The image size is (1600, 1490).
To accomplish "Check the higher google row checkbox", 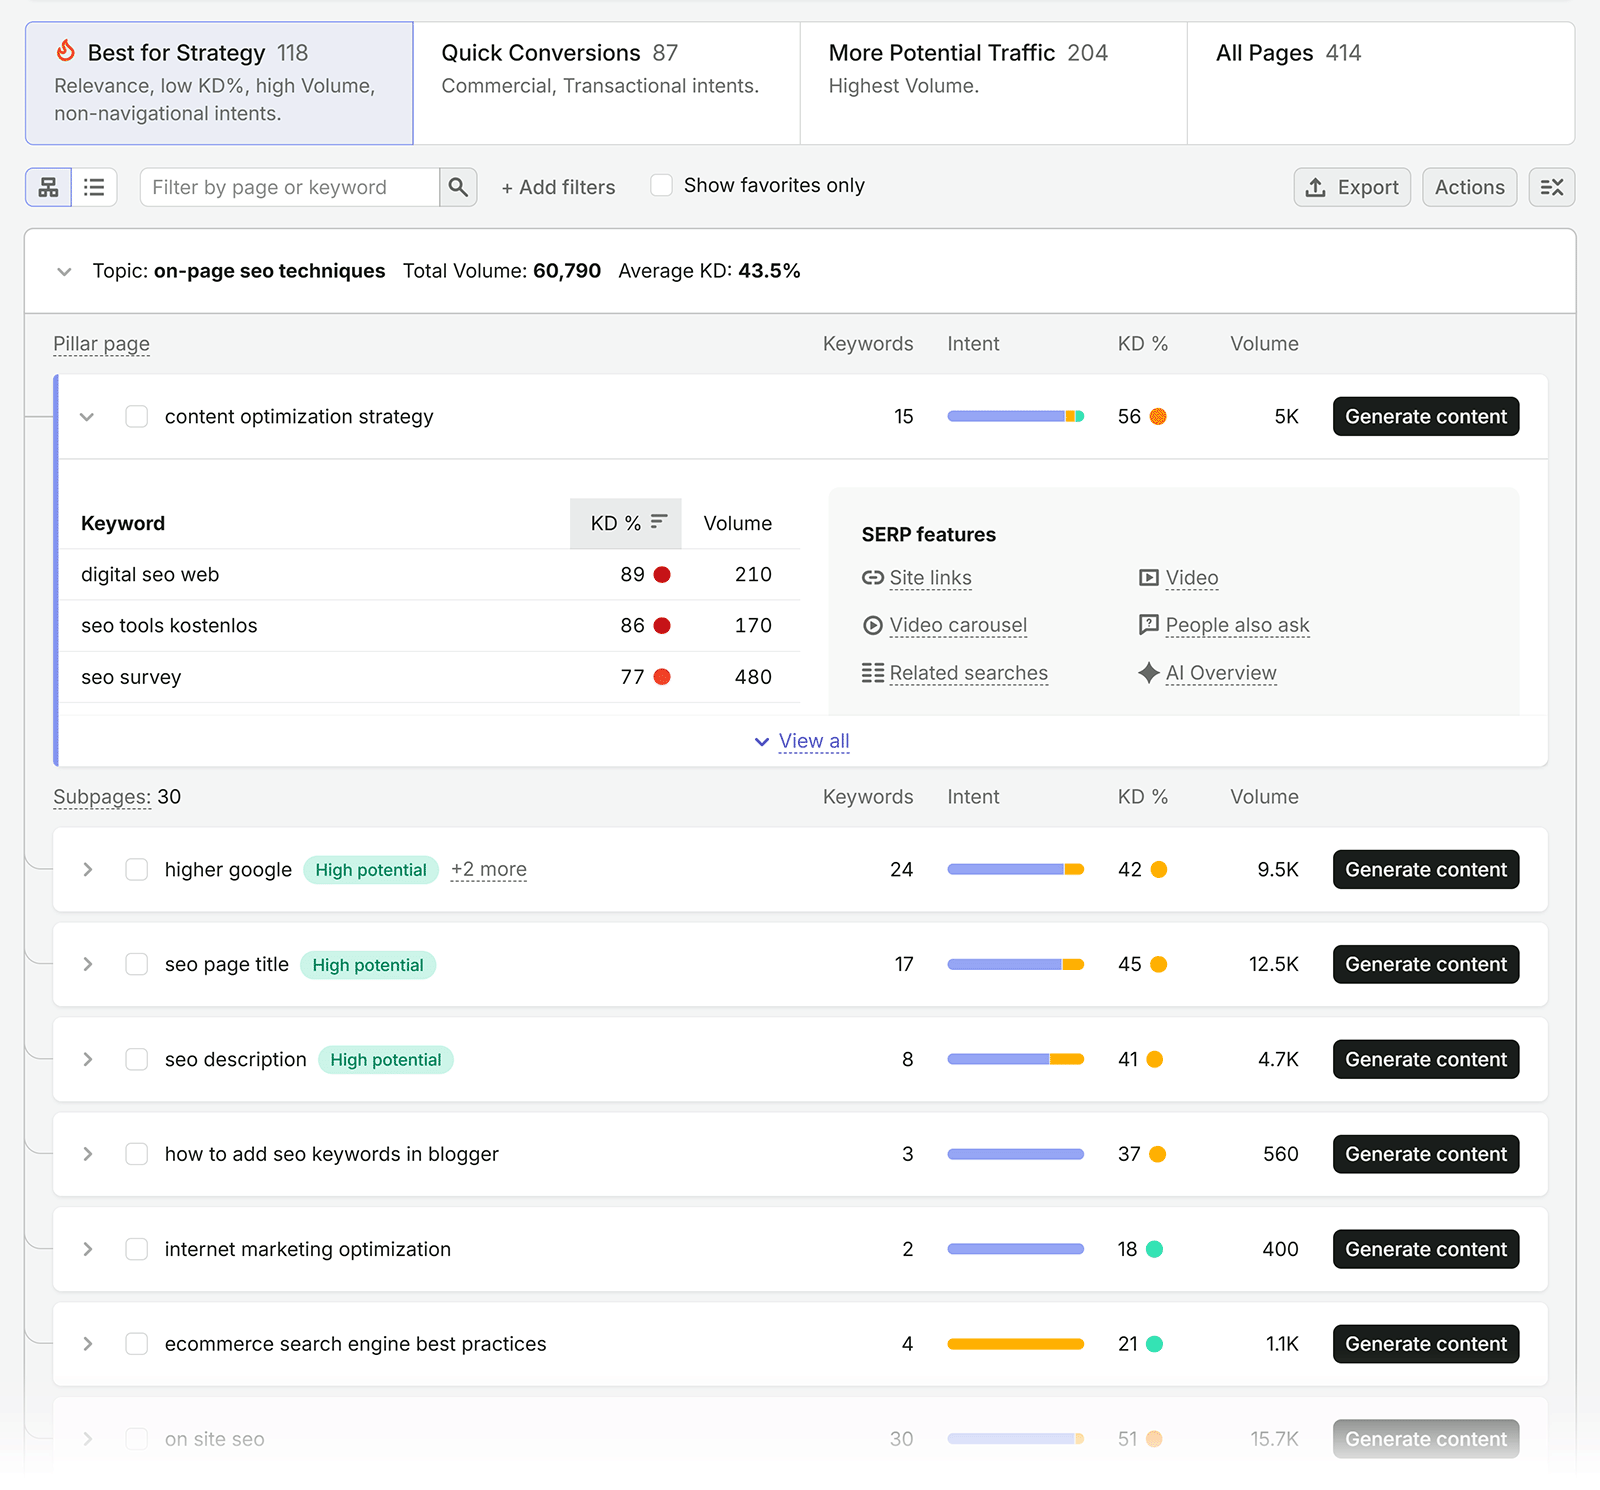I will pos(137,869).
